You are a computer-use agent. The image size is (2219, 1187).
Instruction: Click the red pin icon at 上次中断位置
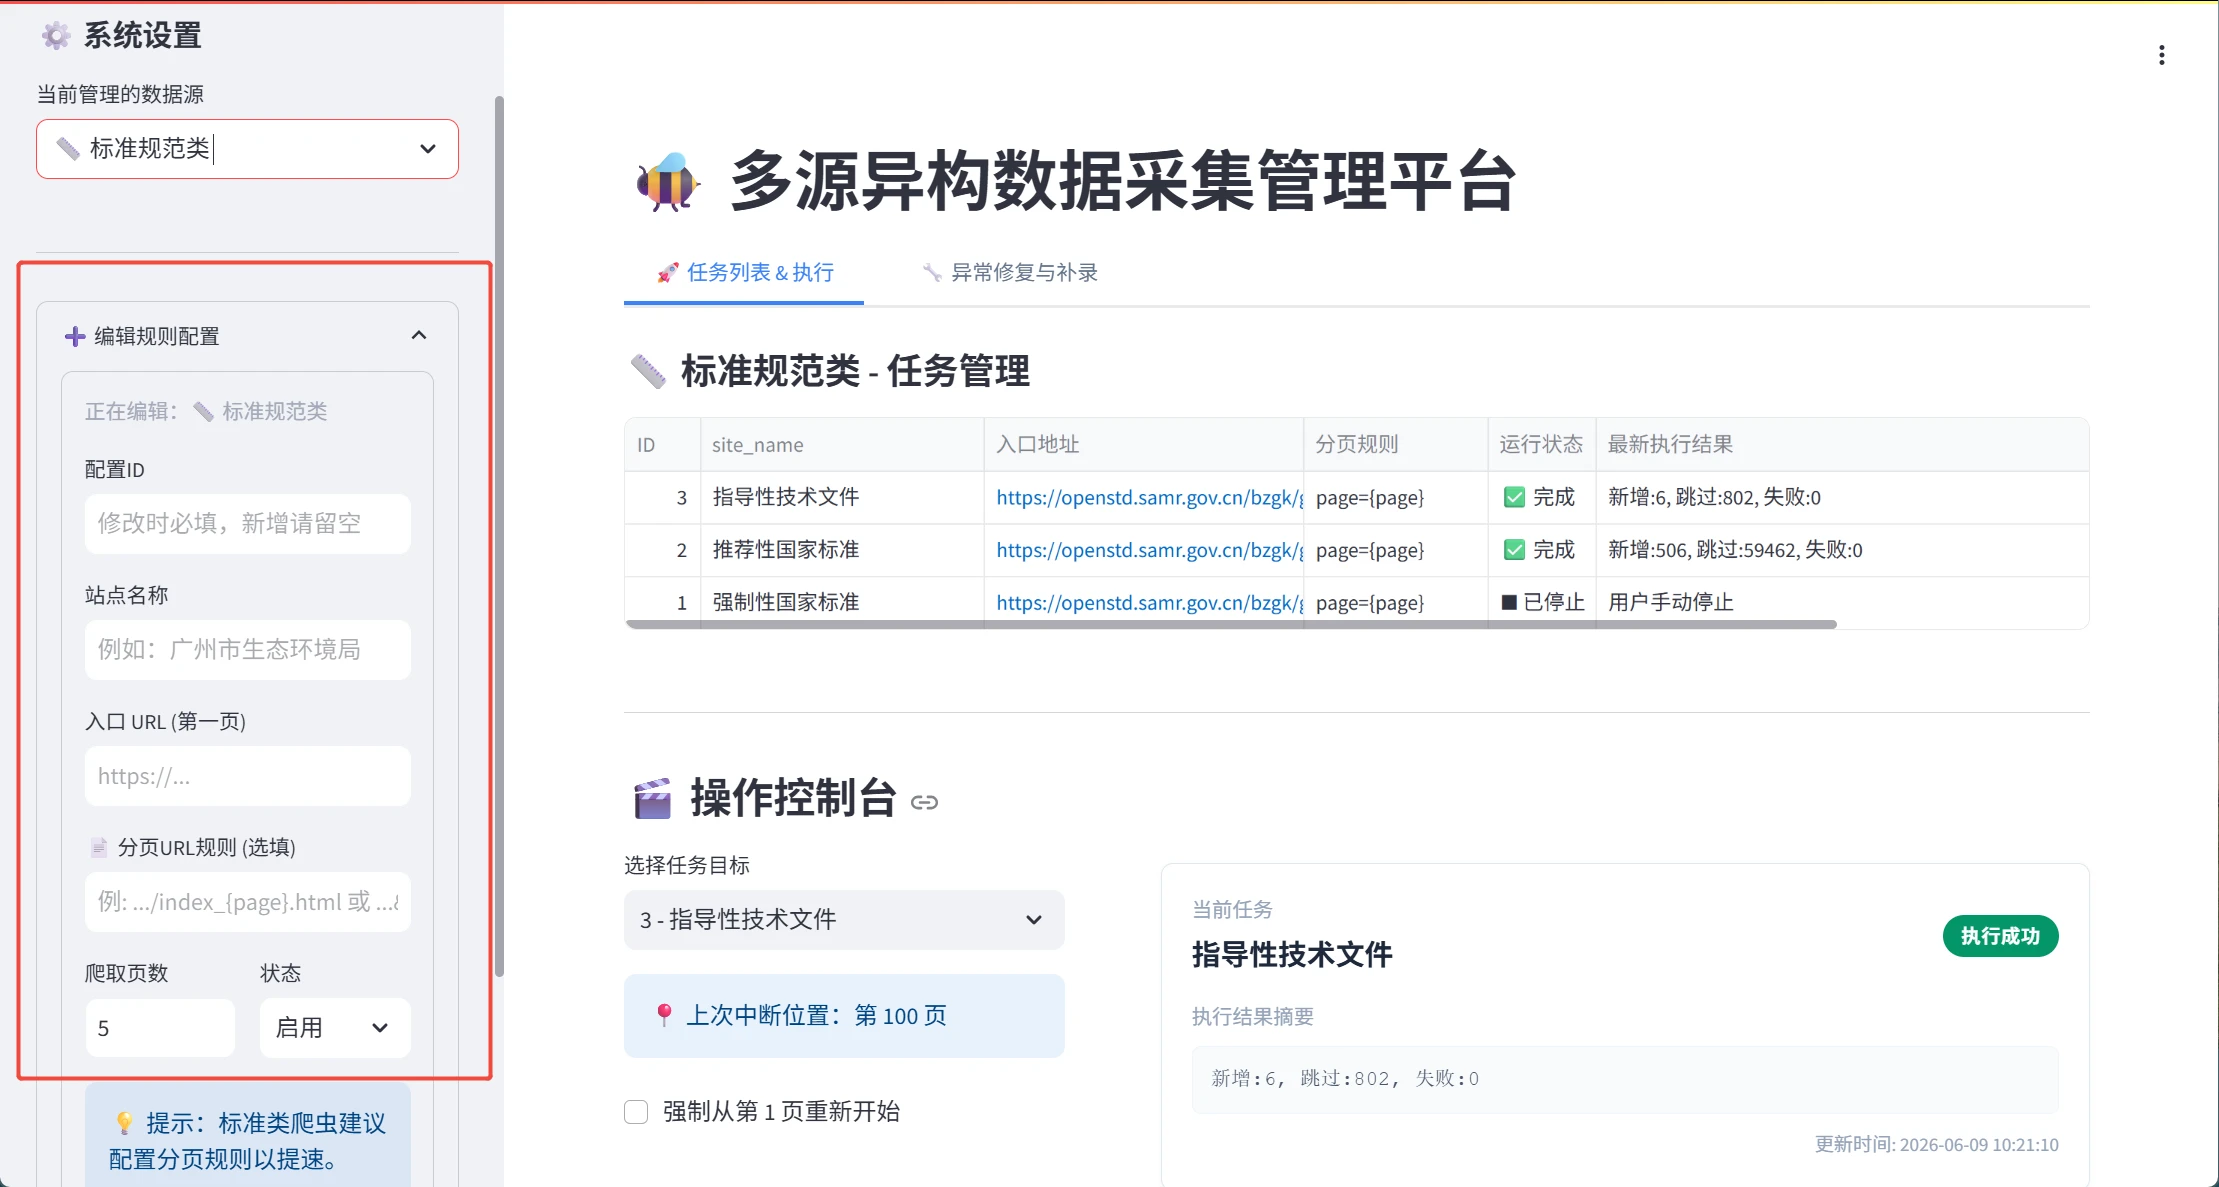[664, 1015]
